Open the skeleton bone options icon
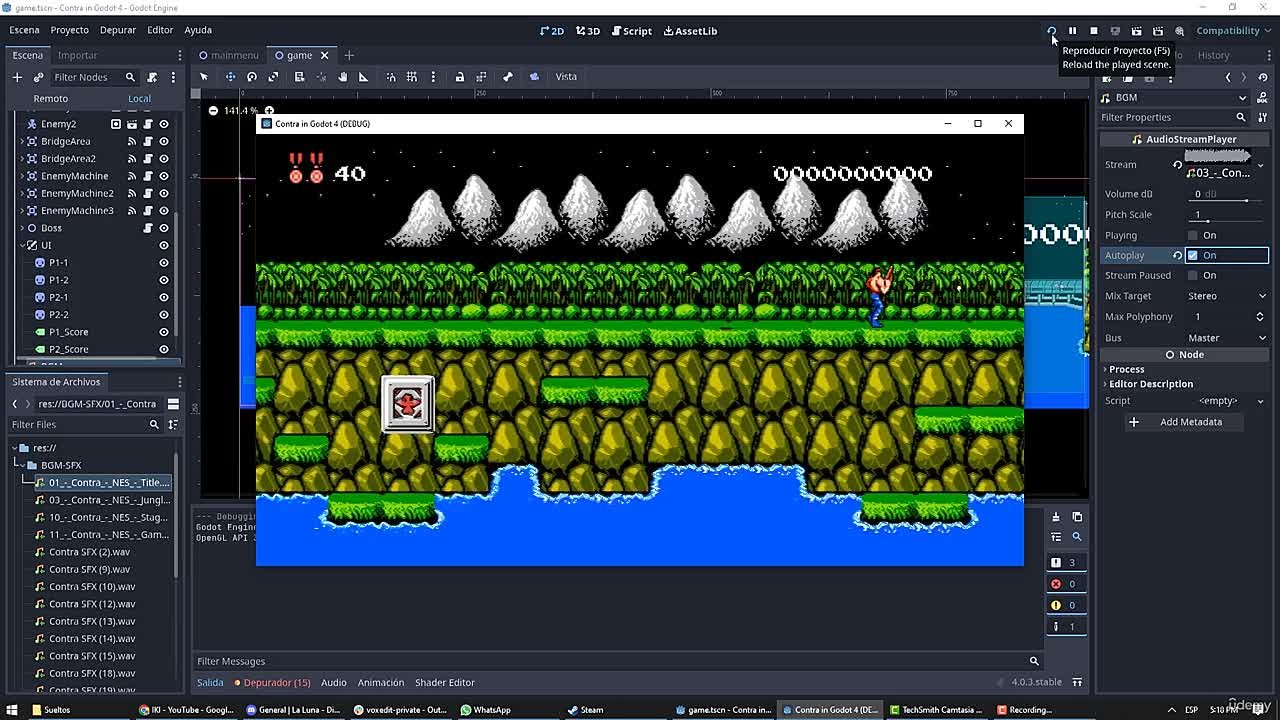This screenshot has height=720, width=1280. coord(507,77)
